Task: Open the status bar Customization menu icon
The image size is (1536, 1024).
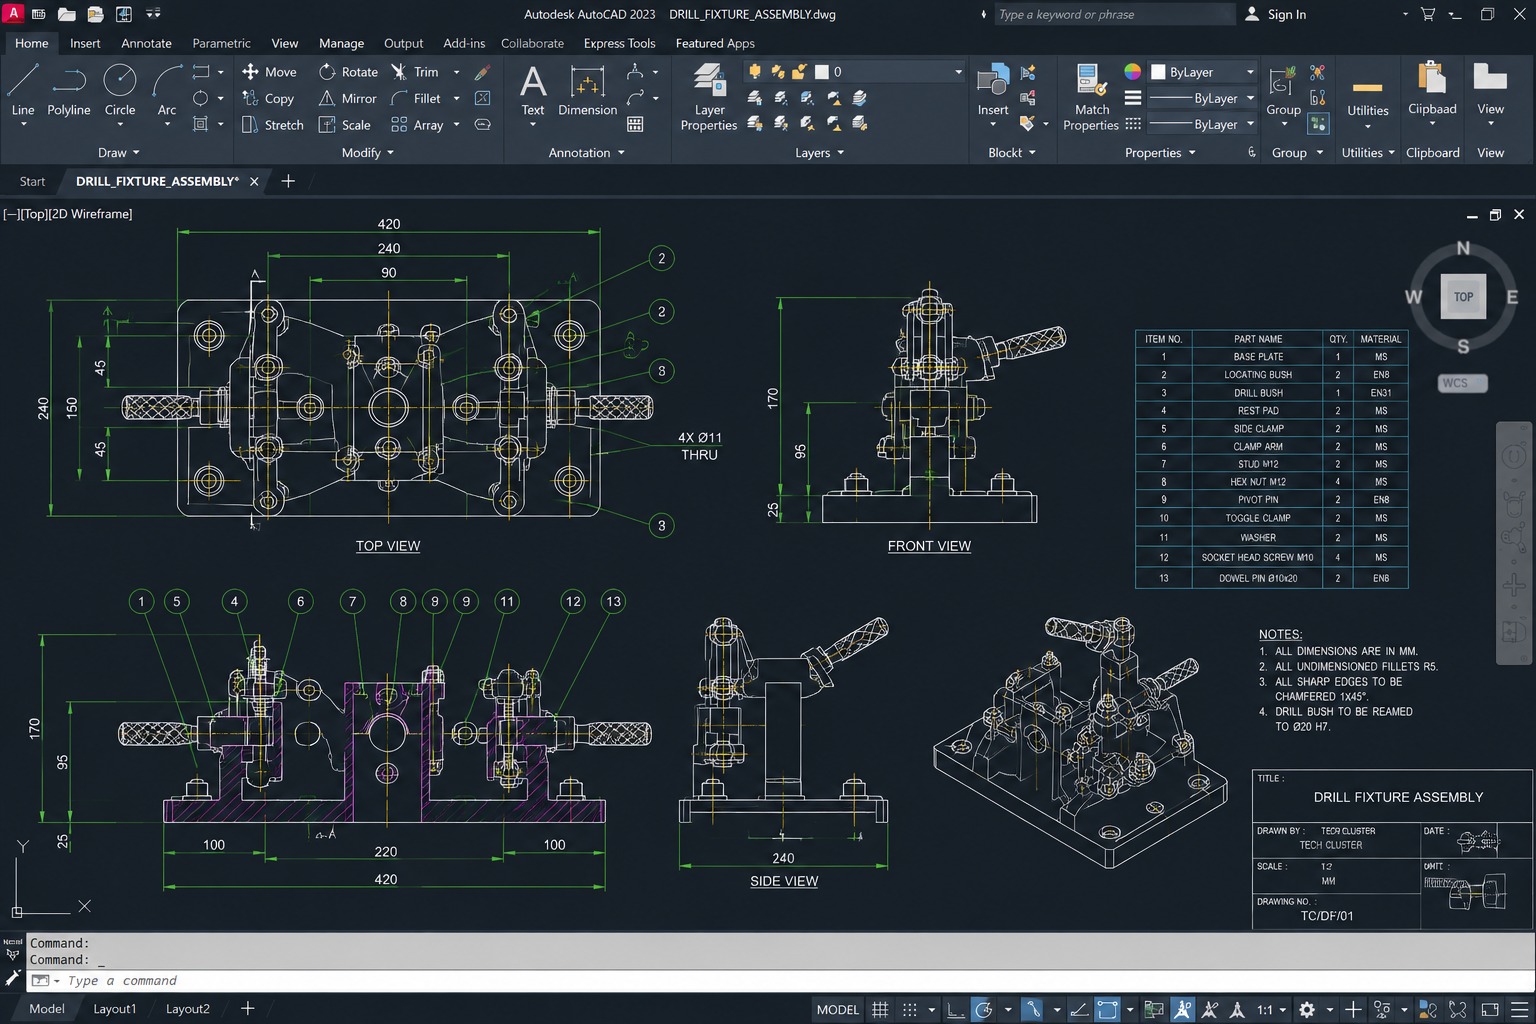Action: (1519, 1009)
